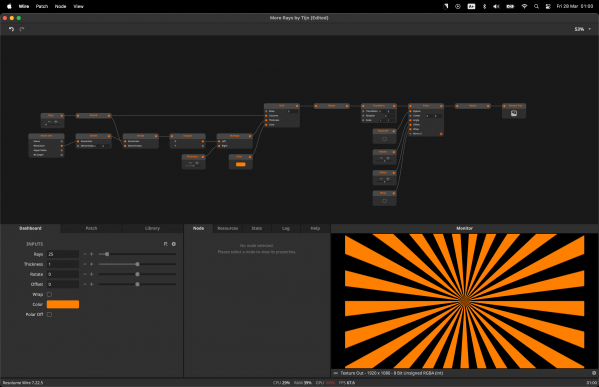The height and width of the screenshot is (387, 599).
Task: Increase Offset with the plus button
Action: [x=91, y=284]
